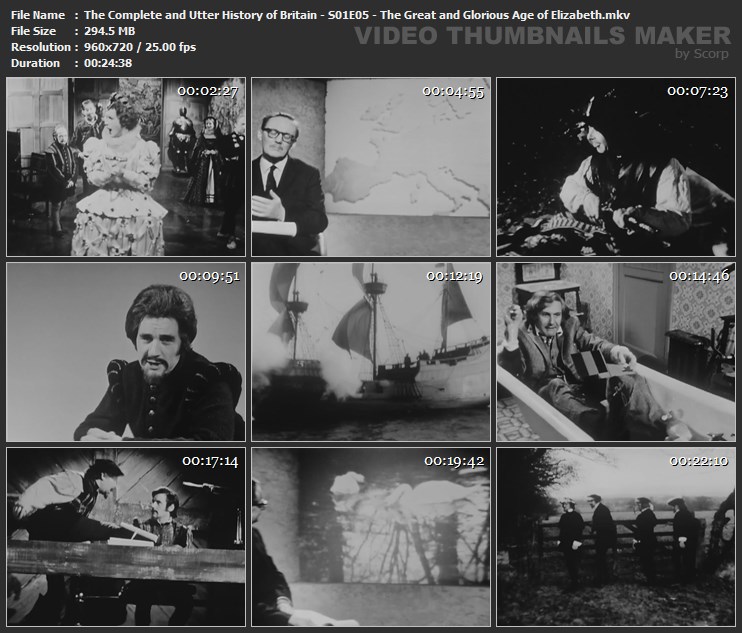Image resolution: width=742 pixels, height=633 pixels.
Task: Click the outdoor fence thumbnail at 00:22:10
Action: 616,537
